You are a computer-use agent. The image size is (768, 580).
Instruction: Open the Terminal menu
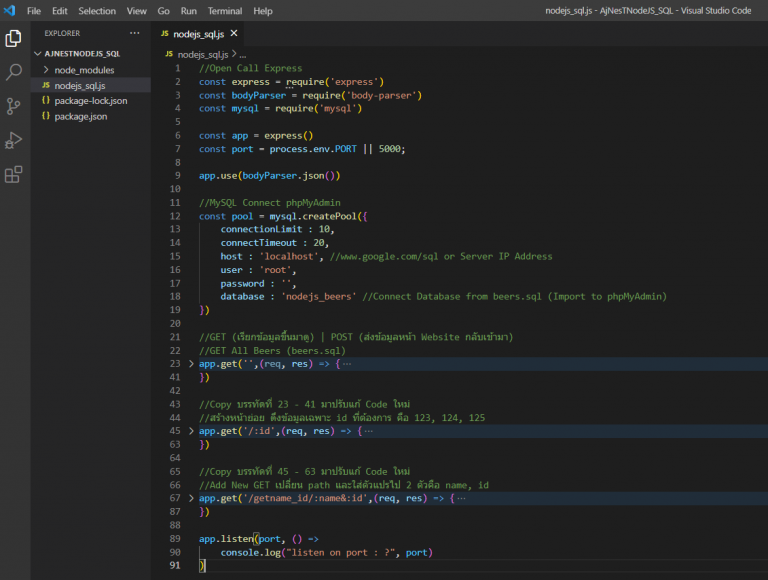pos(224,11)
